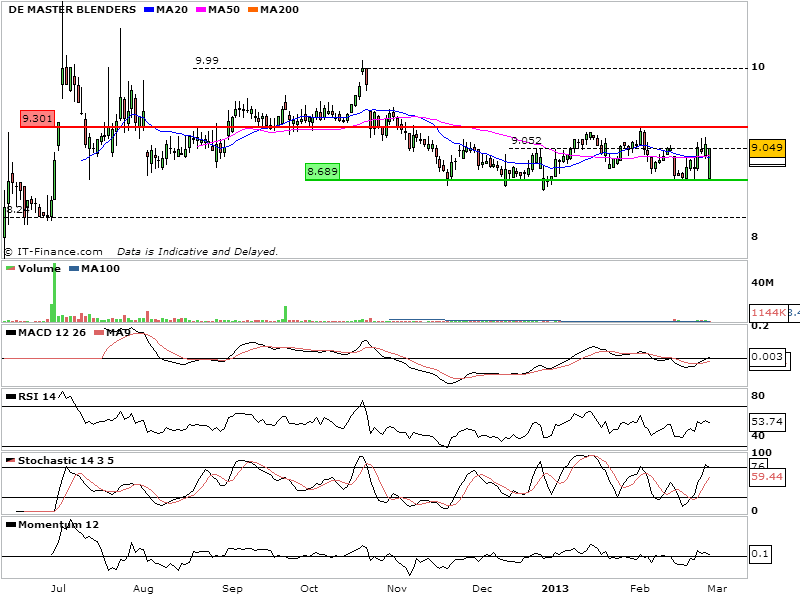800x600 pixels.
Task: Click the Aug label on time axis
Action: [x=143, y=589]
